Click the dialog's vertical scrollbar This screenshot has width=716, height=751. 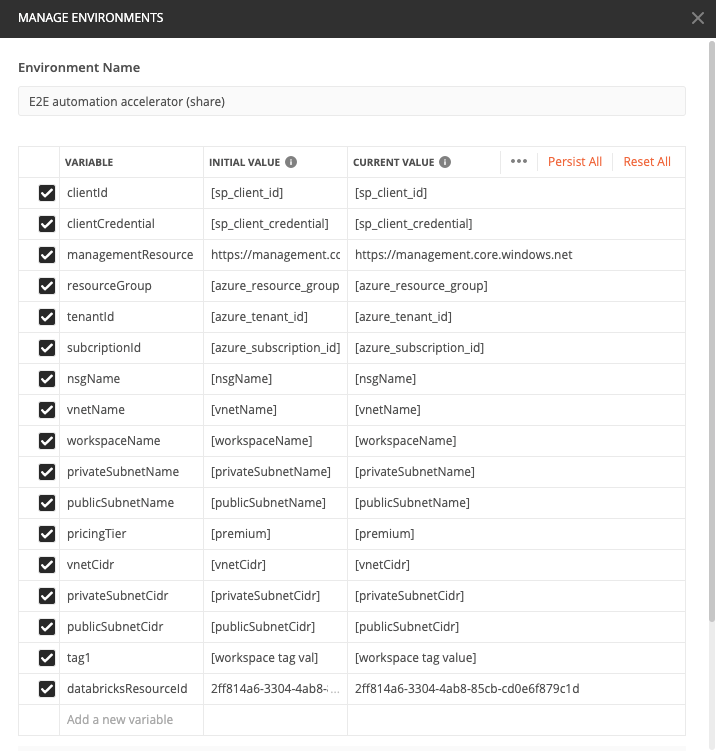tap(711, 300)
